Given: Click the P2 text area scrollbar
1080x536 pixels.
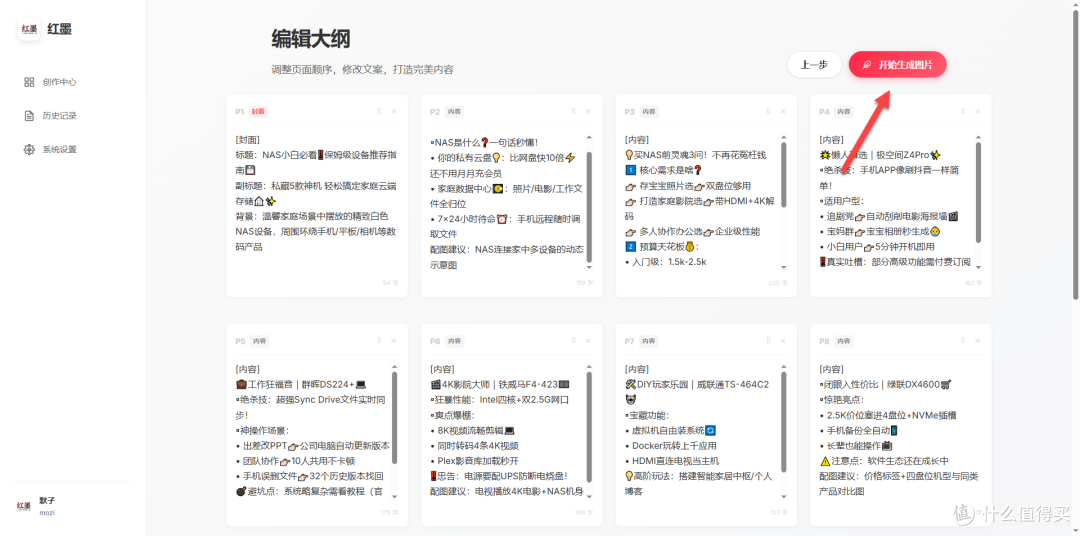Looking at the screenshot, I should pyautogui.click(x=589, y=205).
